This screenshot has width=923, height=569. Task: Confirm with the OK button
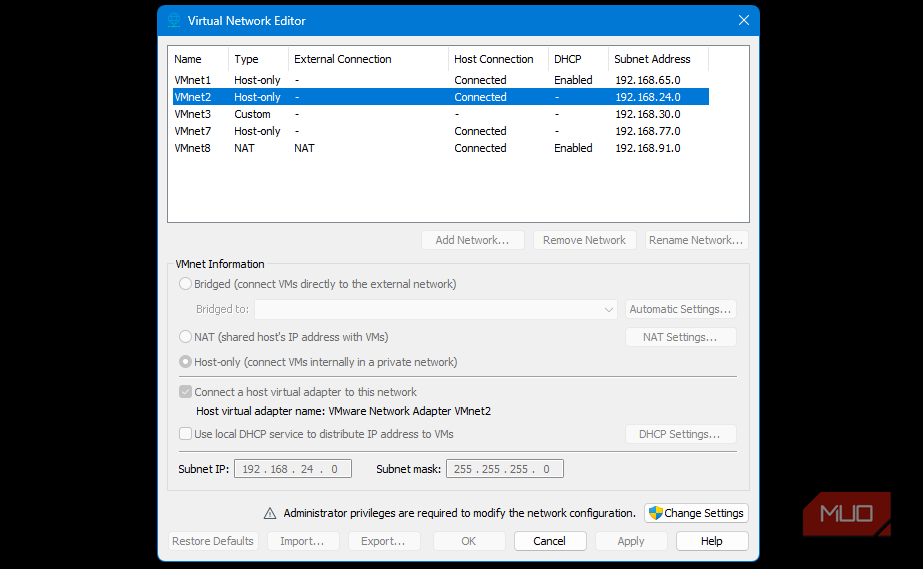(469, 541)
